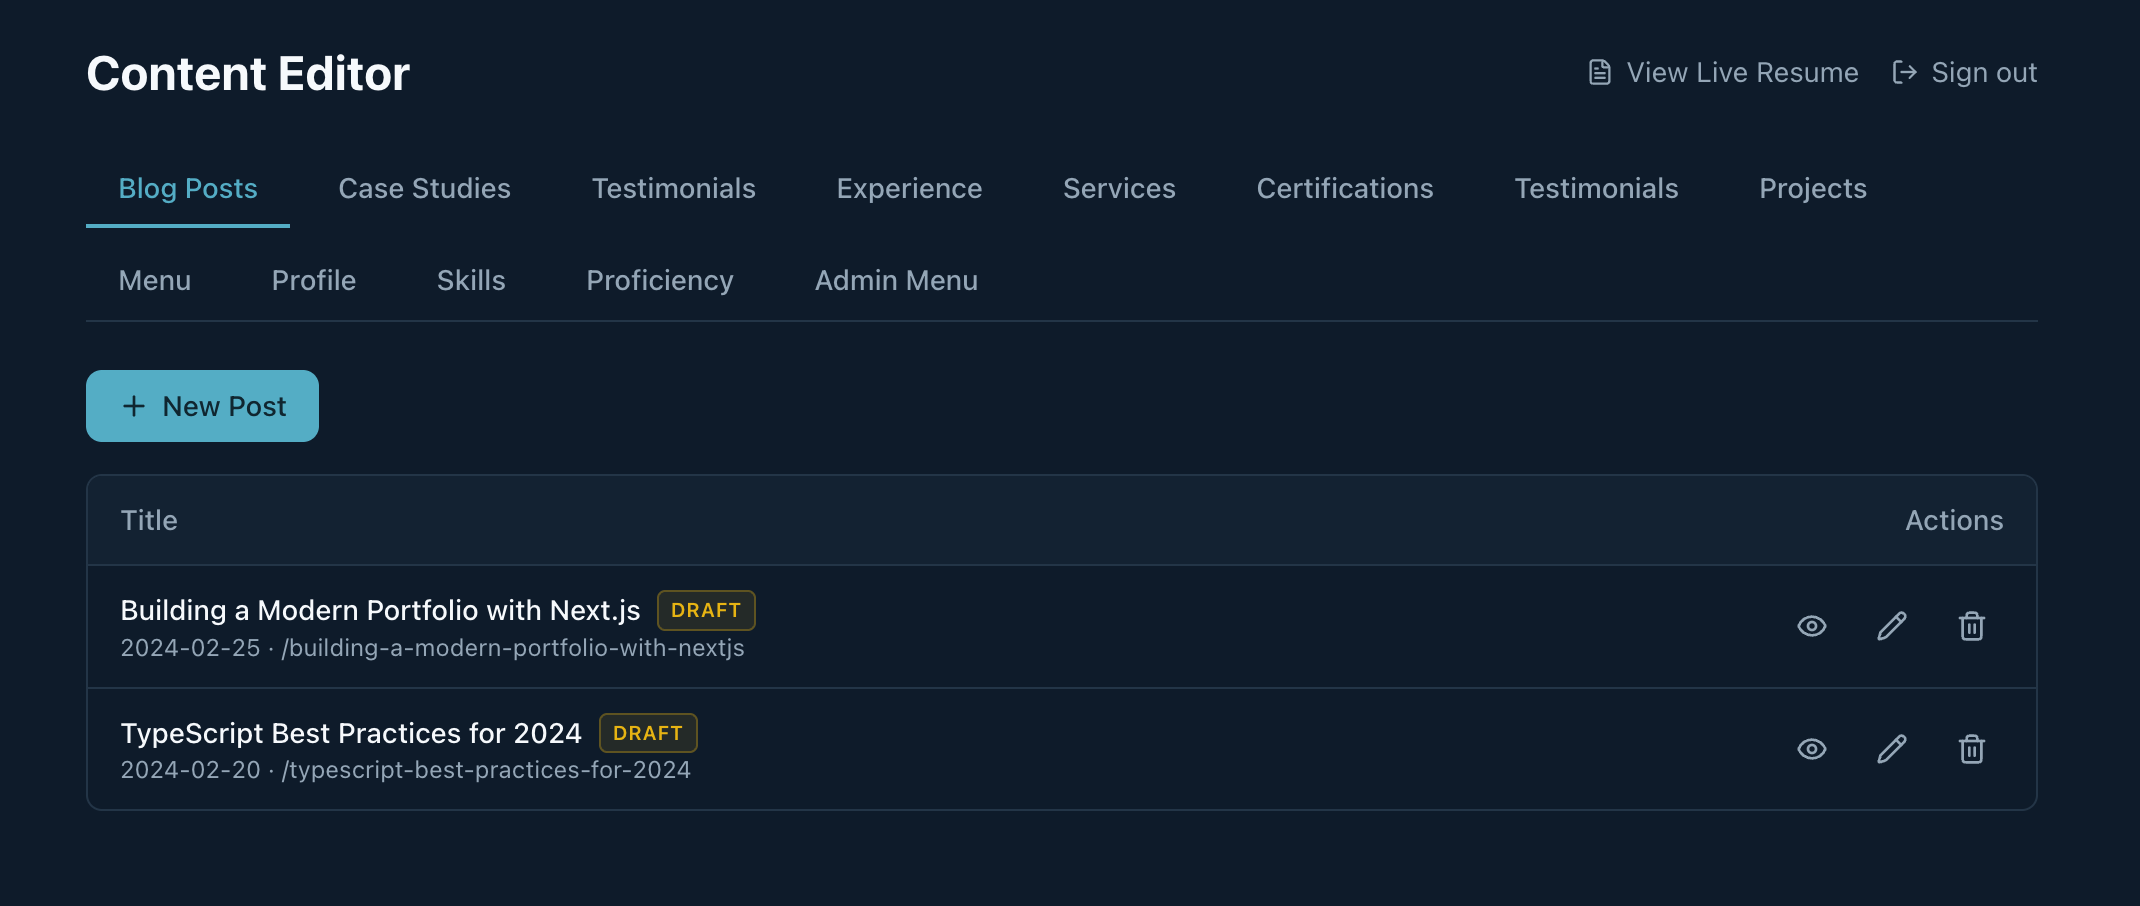The image size is (2140, 906).
Task: Click the plus icon in New Post
Action: click(133, 406)
